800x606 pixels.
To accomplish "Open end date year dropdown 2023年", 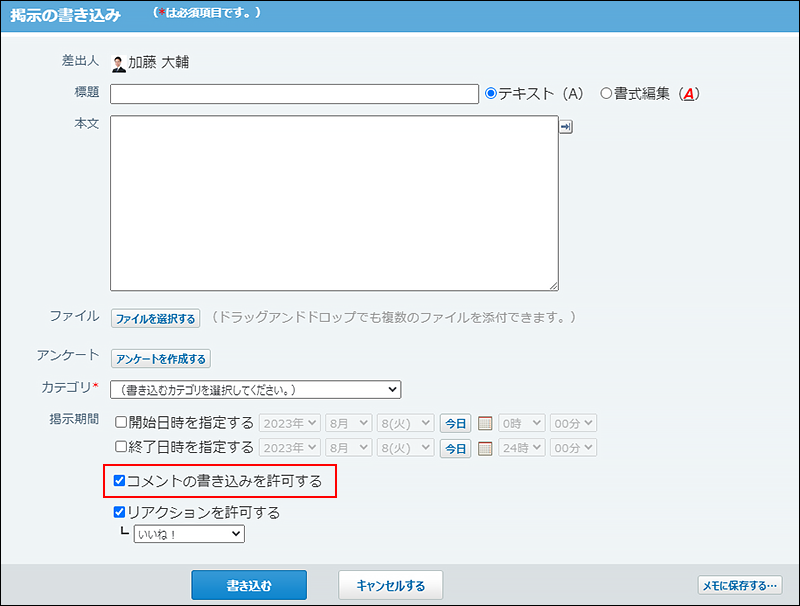I will (x=290, y=447).
